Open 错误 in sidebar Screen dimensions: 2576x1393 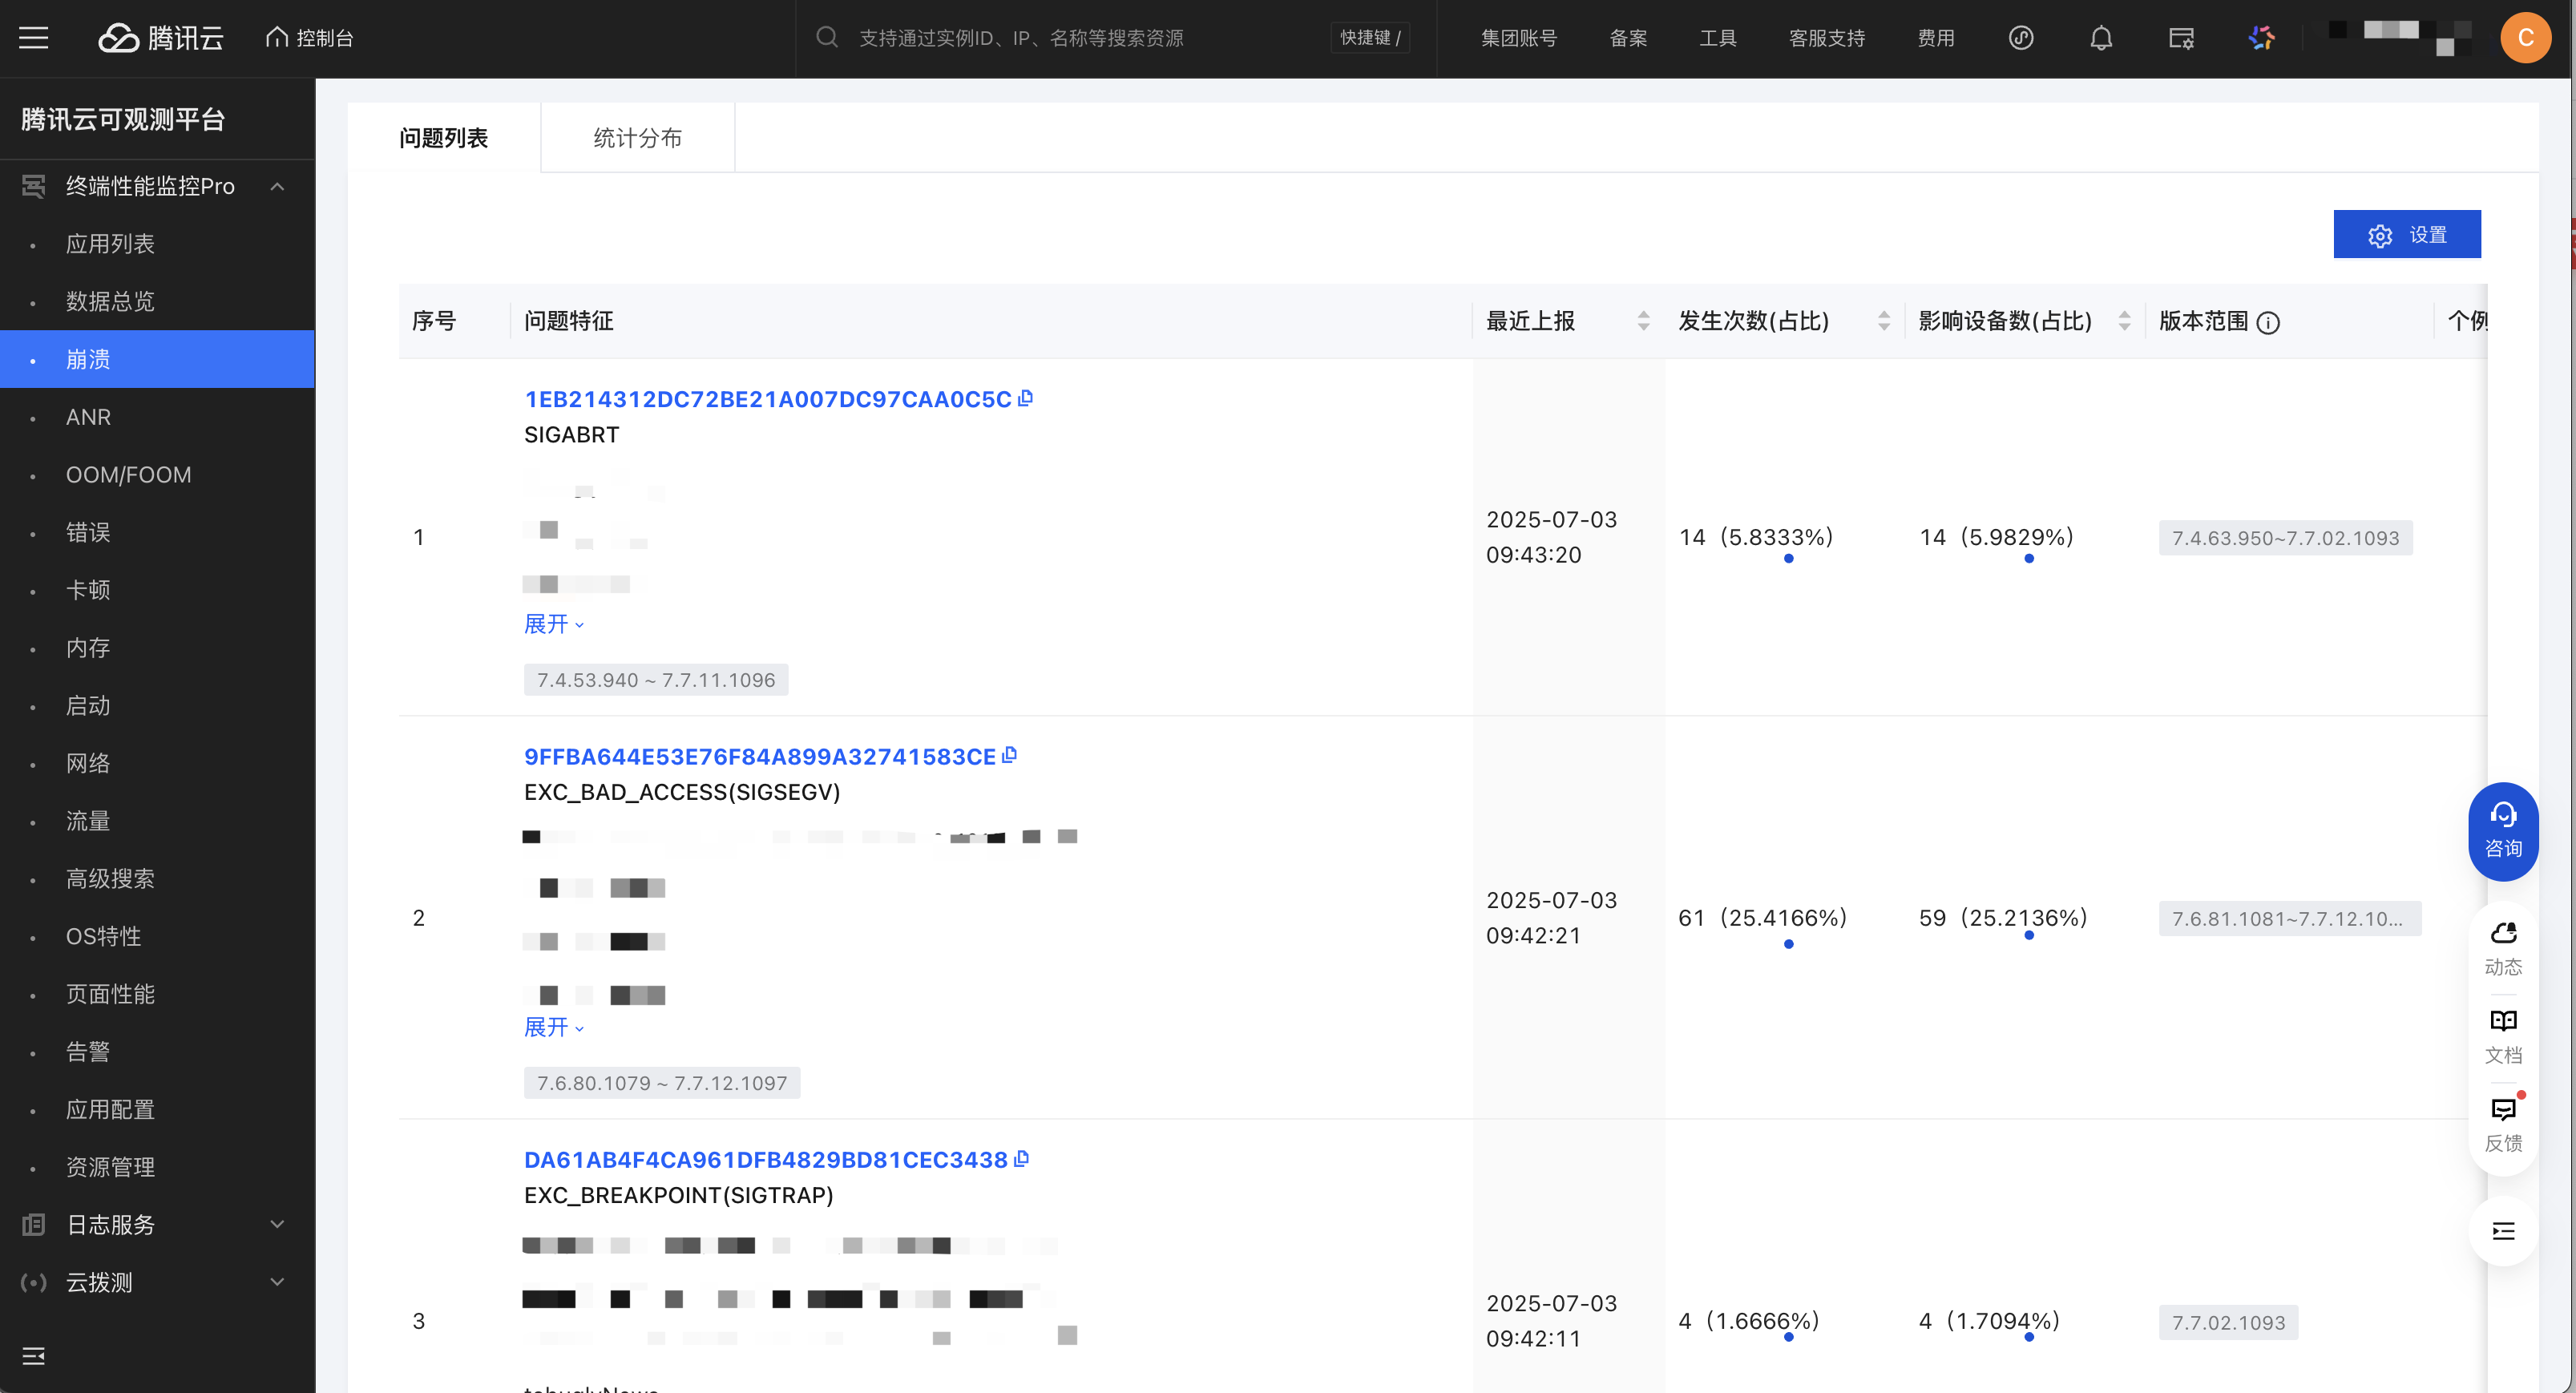(88, 532)
